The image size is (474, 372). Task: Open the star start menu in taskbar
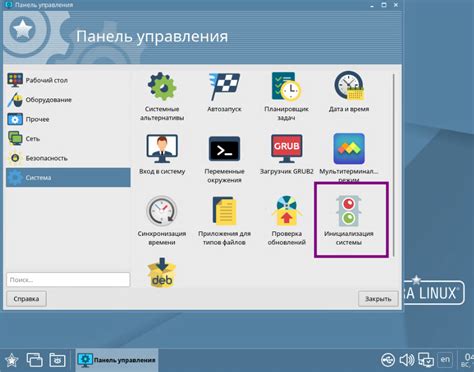[12, 360]
